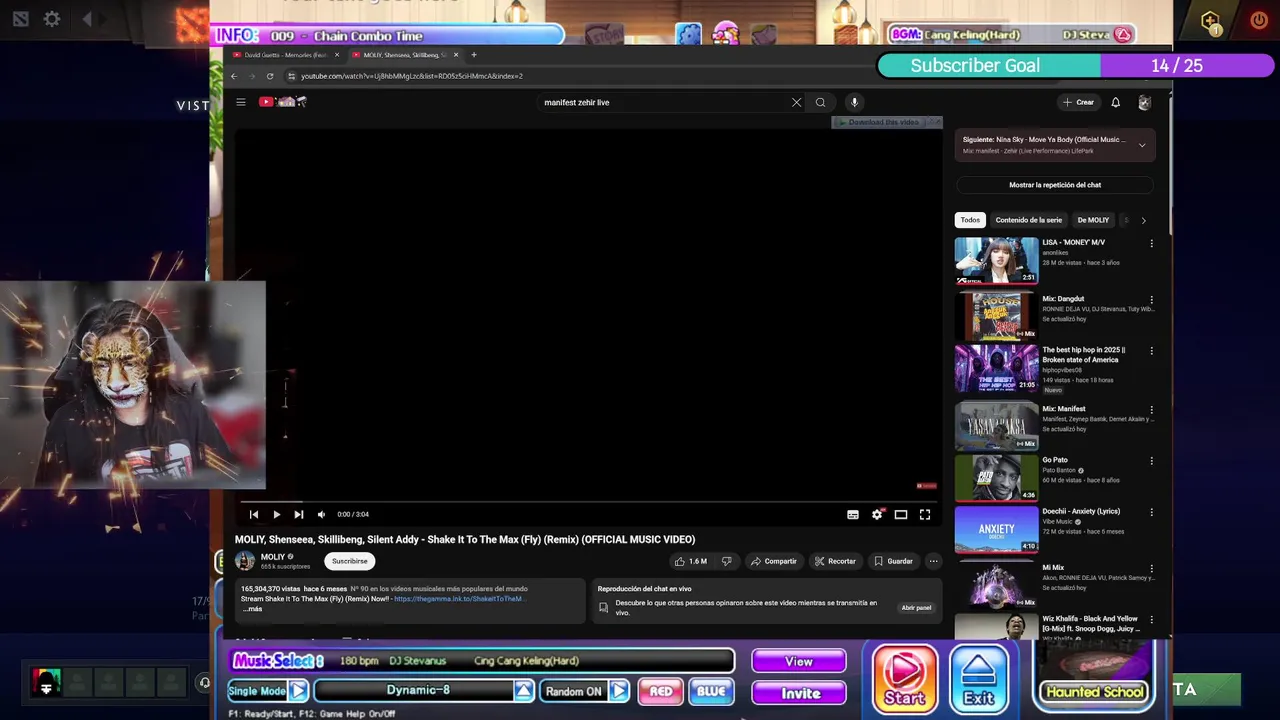The height and width of the screenshot is (720, 1280).
Task: Reload the page in the browser
Action: point(270,76)
